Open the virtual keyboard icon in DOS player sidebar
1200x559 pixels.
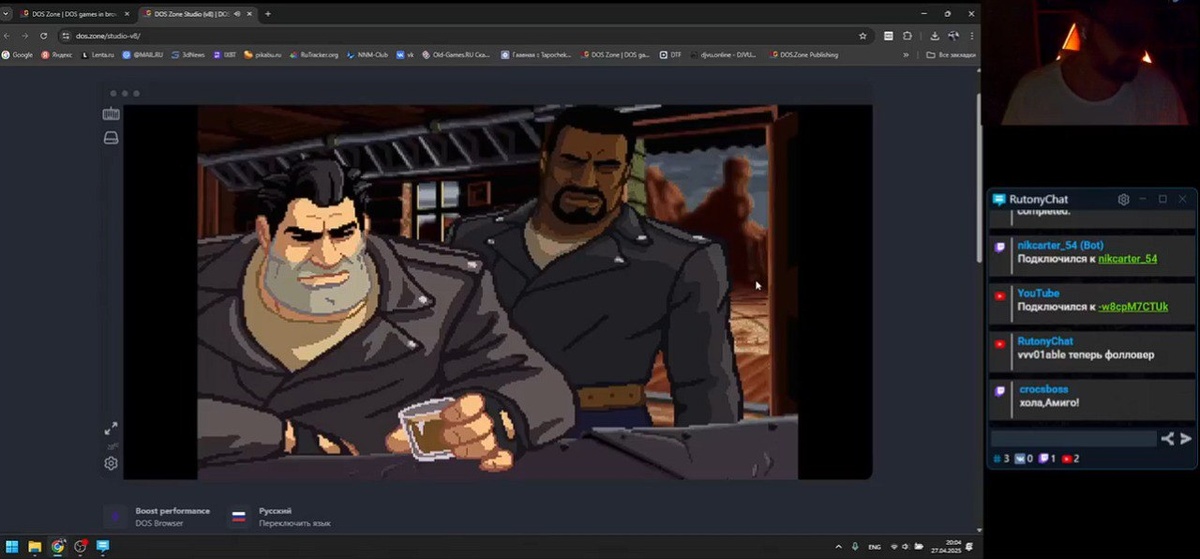(111, 113)
